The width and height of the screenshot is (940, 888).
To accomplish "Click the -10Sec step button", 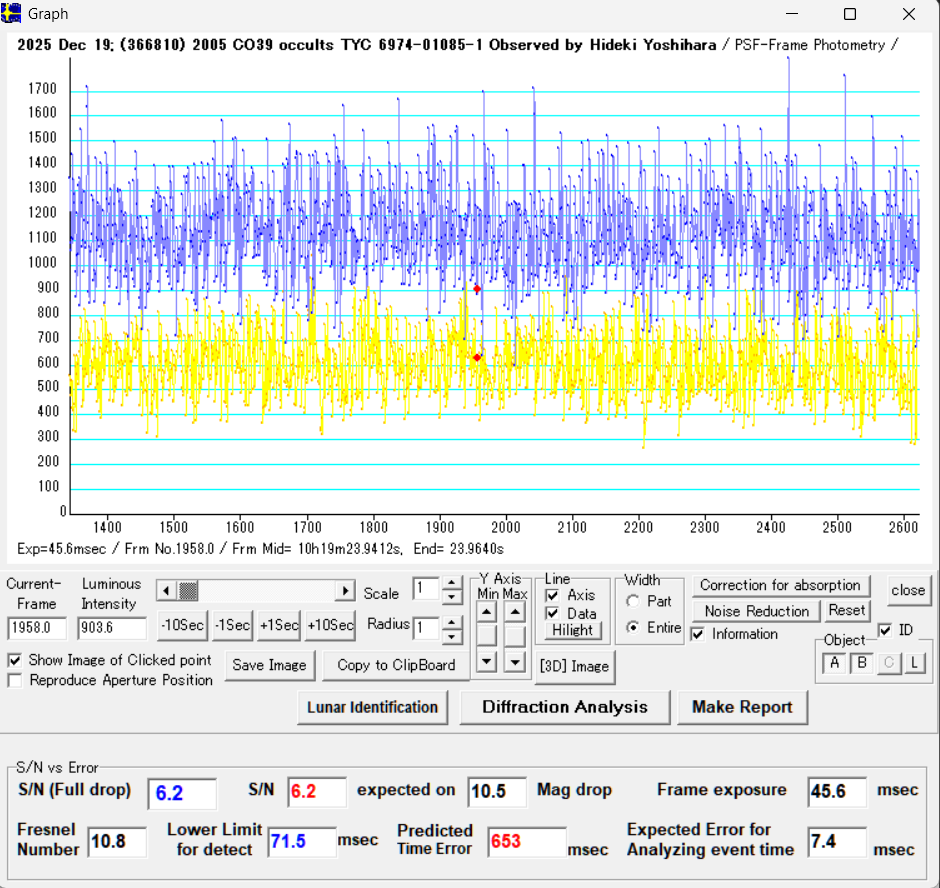I will 183,625.
